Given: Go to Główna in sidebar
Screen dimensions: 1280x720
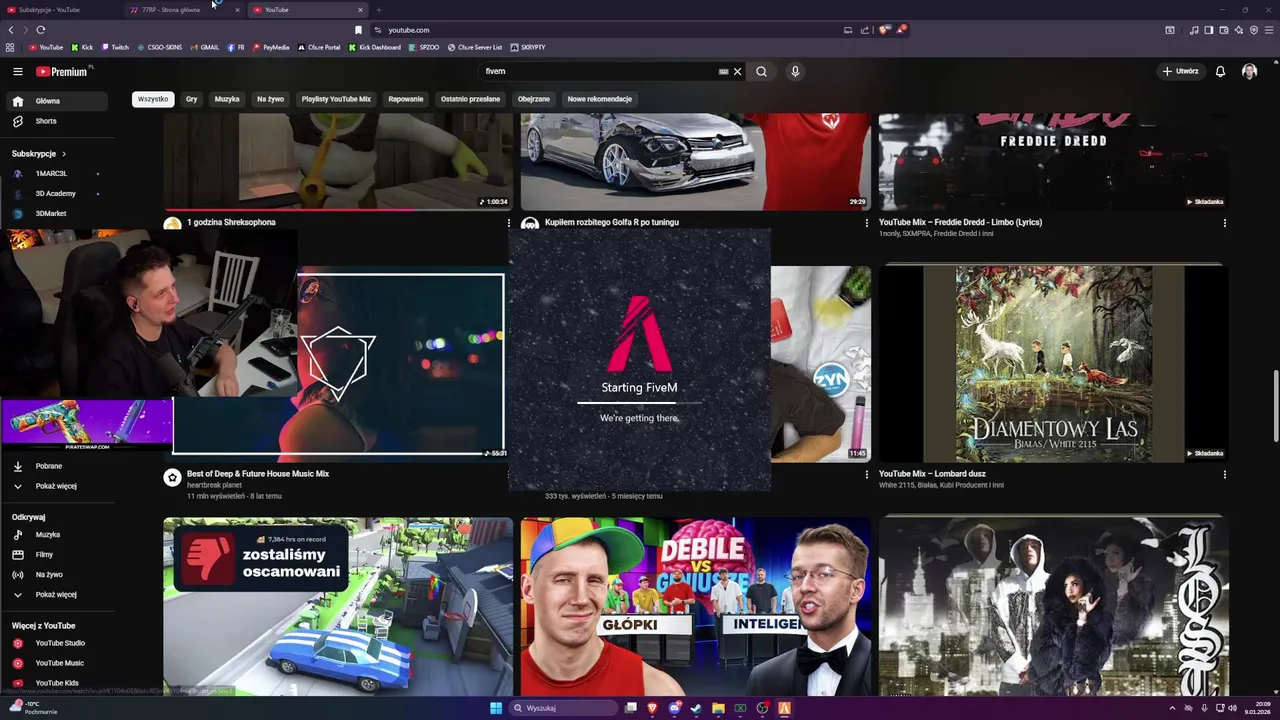Looking at the screenshot, I should (x=58, y=101).
